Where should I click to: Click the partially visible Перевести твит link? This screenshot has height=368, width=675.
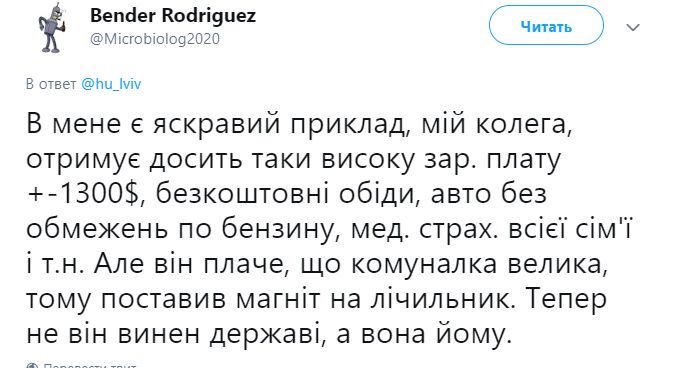coord(90,366)
